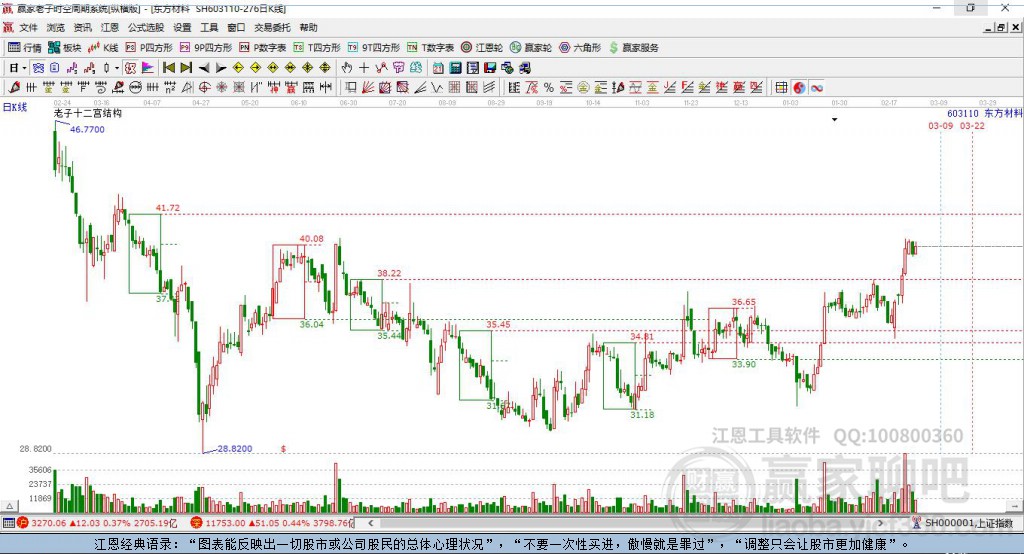Open the 公式选股 menu
Screen dimensions: 1024x554
coord(146,27)
